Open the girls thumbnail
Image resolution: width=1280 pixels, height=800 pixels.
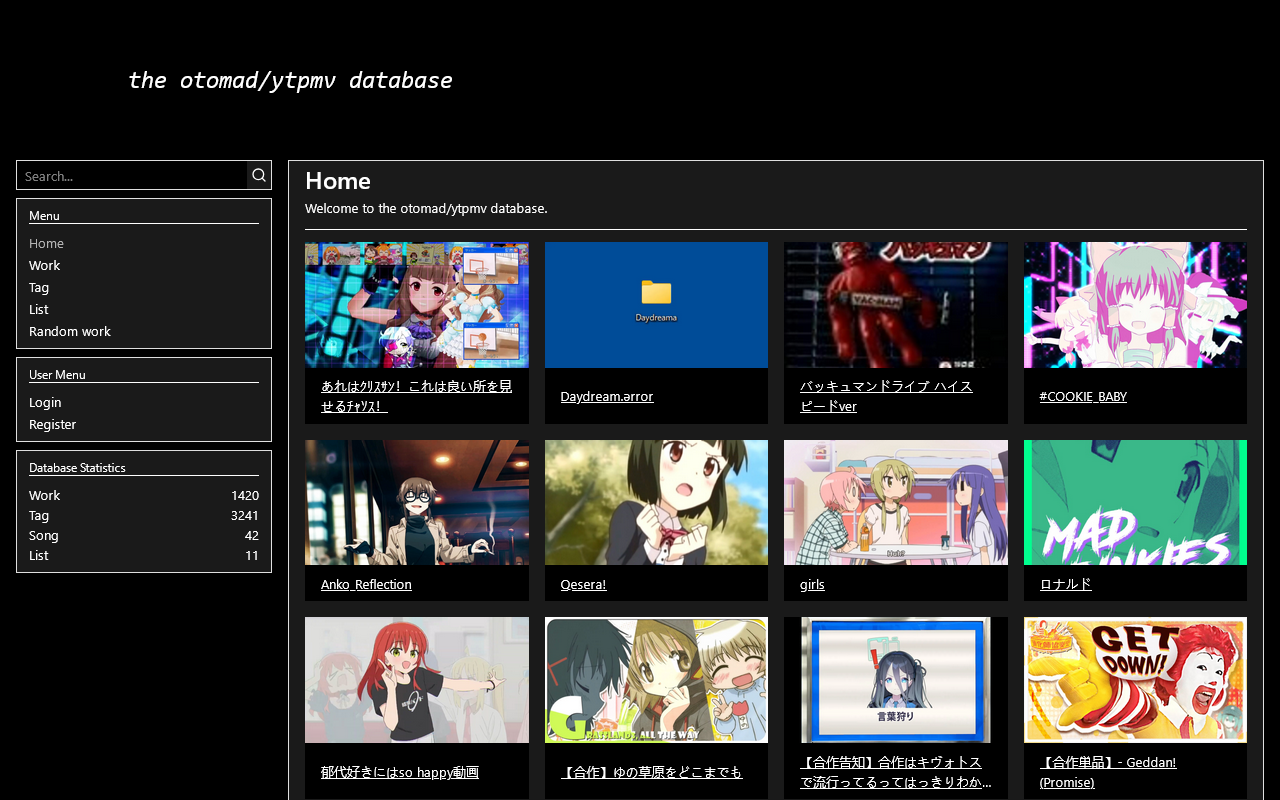tap(896, 502)
